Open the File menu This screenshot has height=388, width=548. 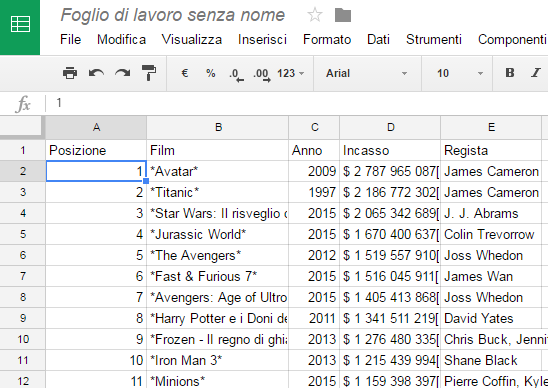(x=70, y=39)
